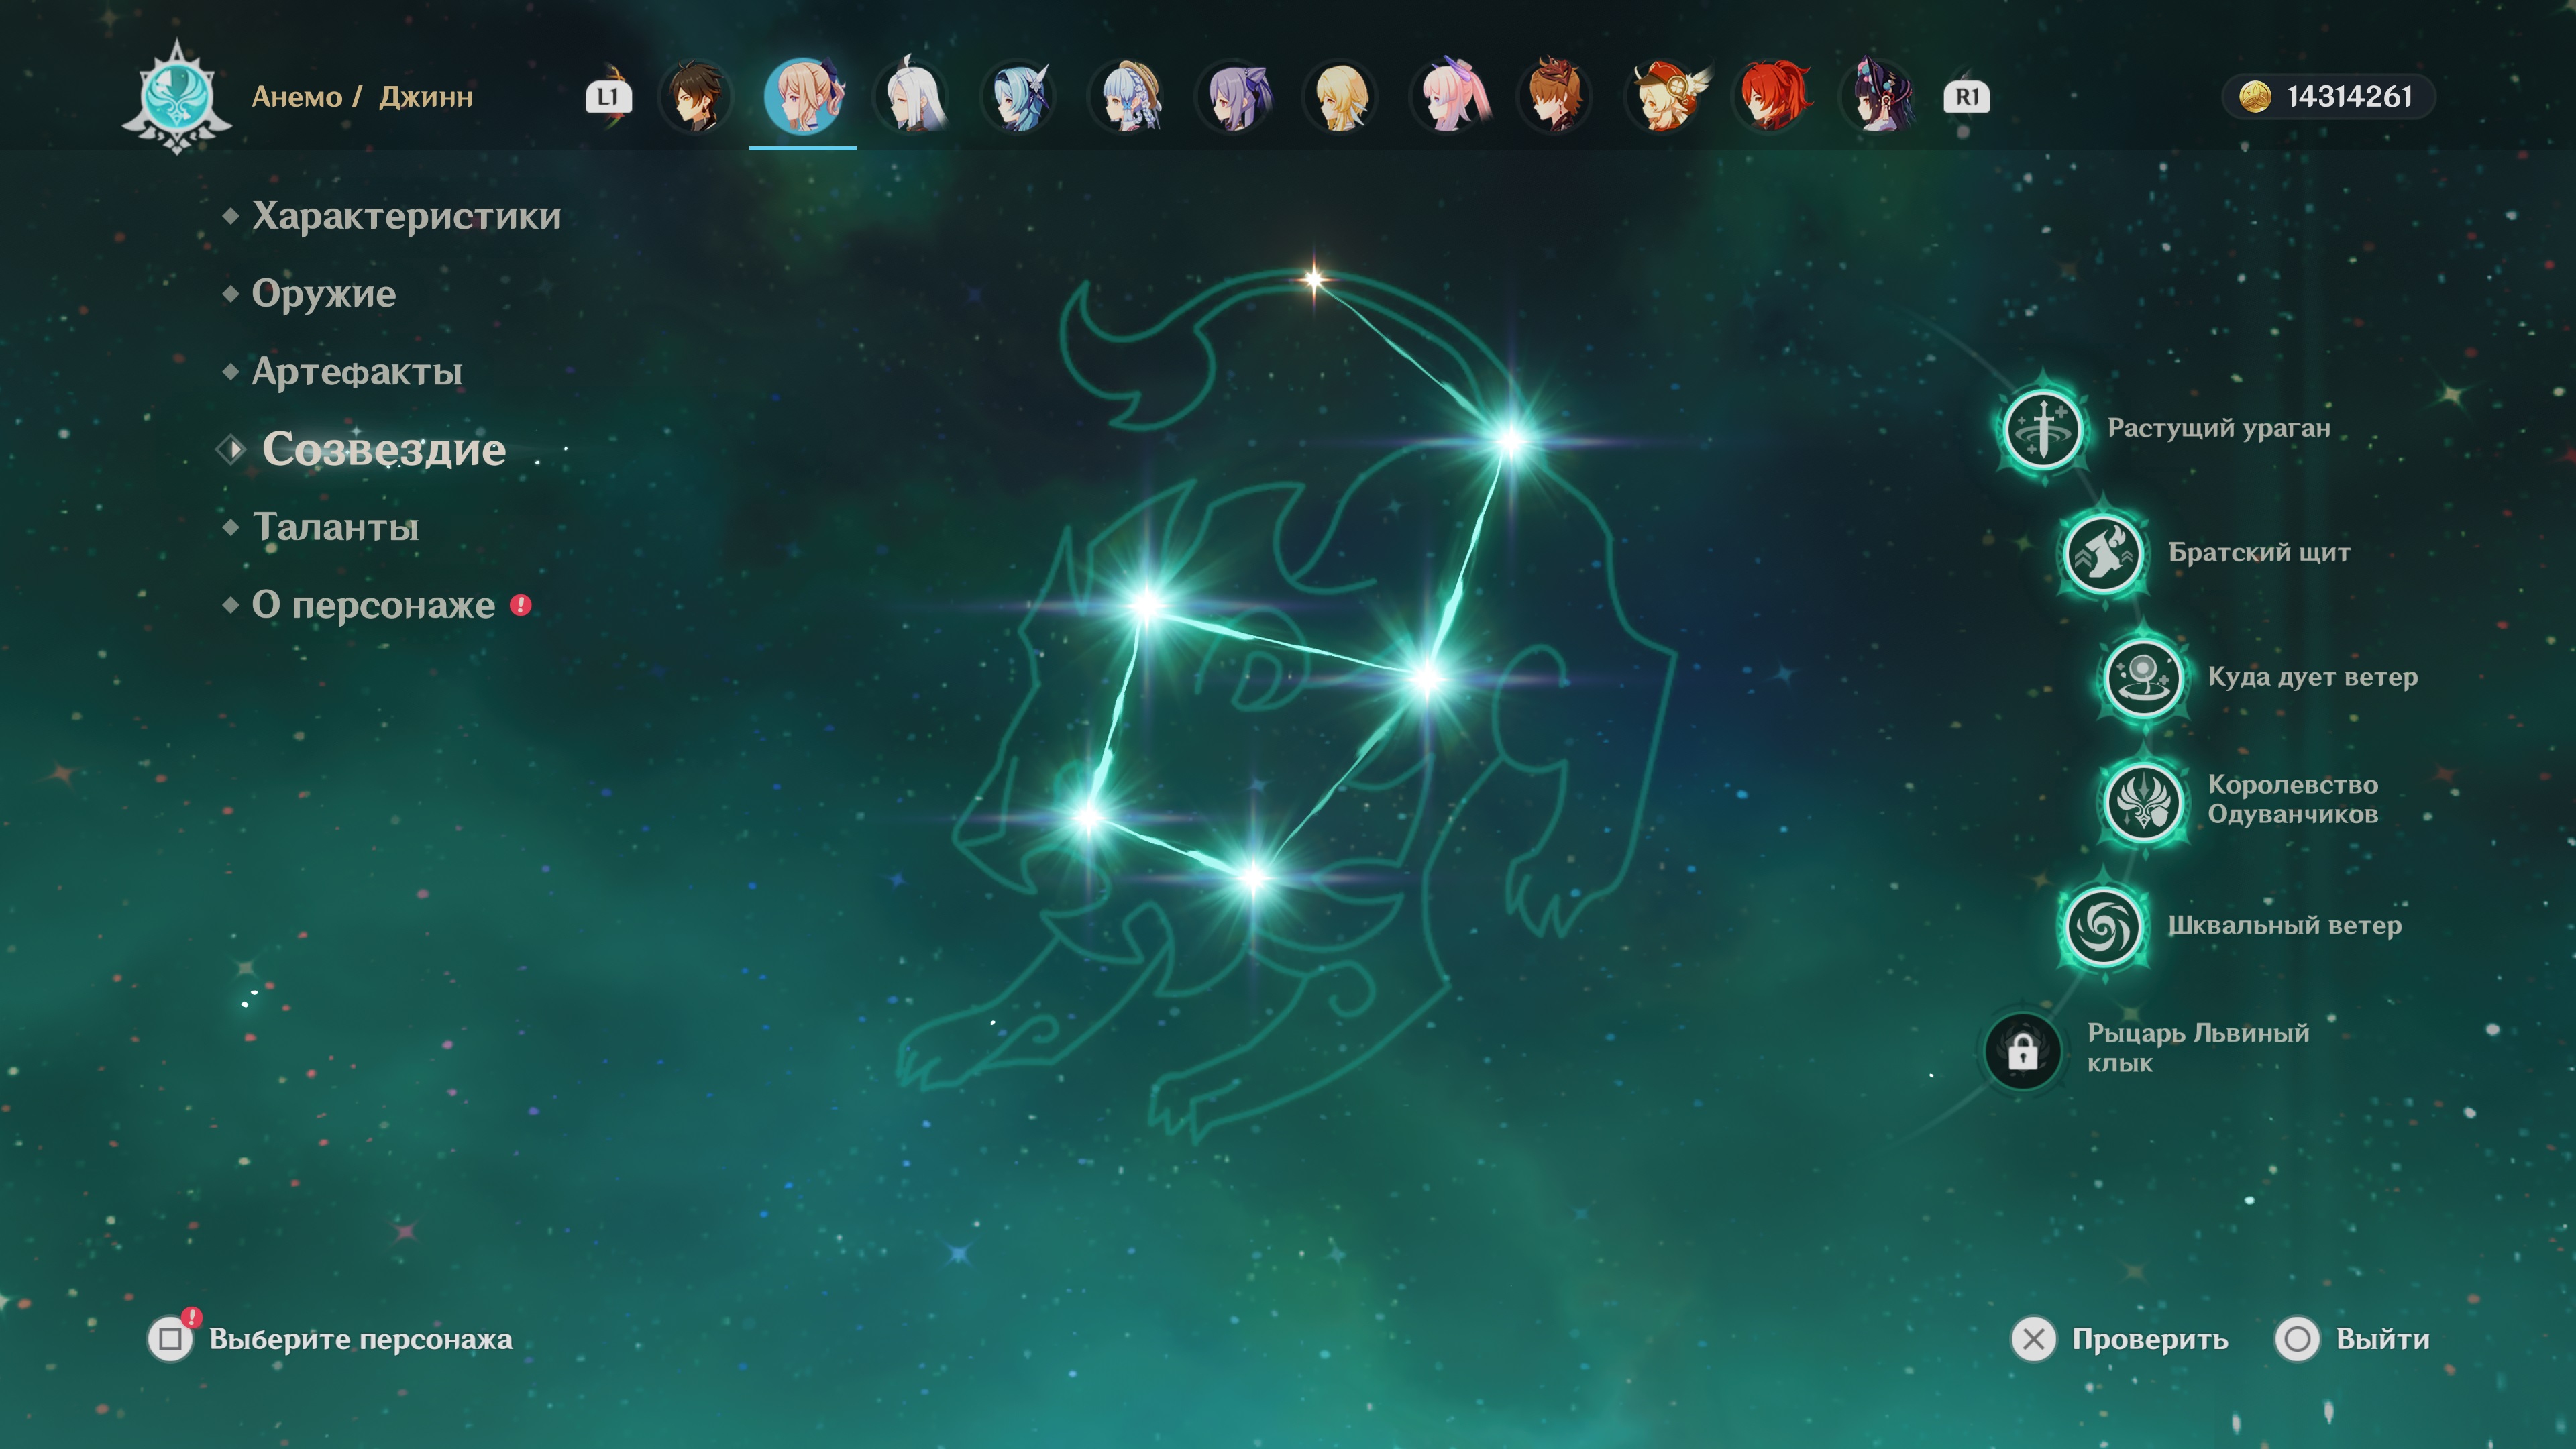
Task: Click the Anemo element emblem
Action: (177, 97)
